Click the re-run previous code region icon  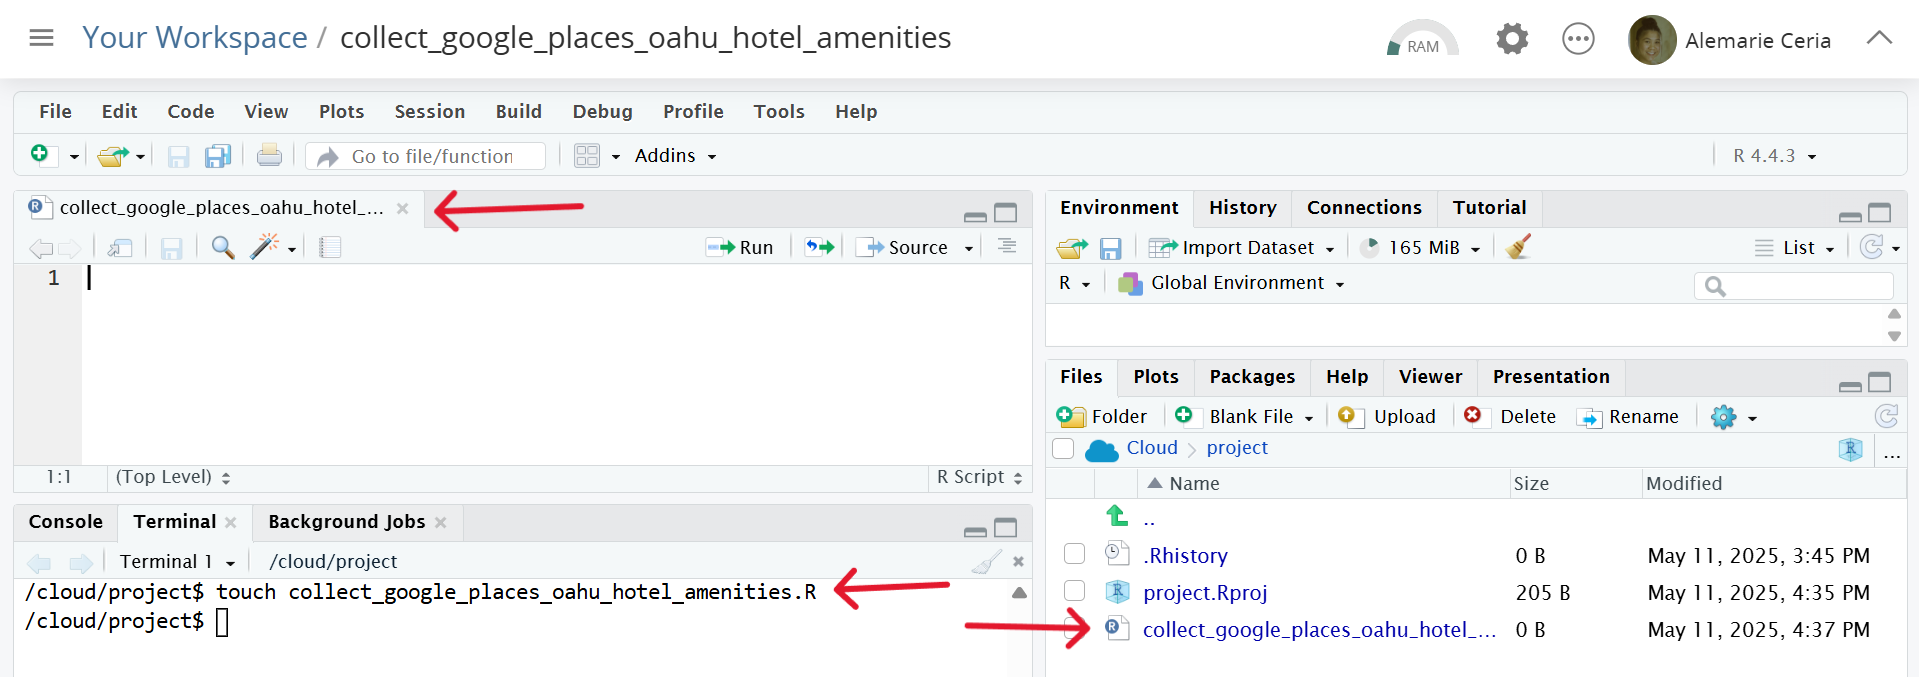819,247
